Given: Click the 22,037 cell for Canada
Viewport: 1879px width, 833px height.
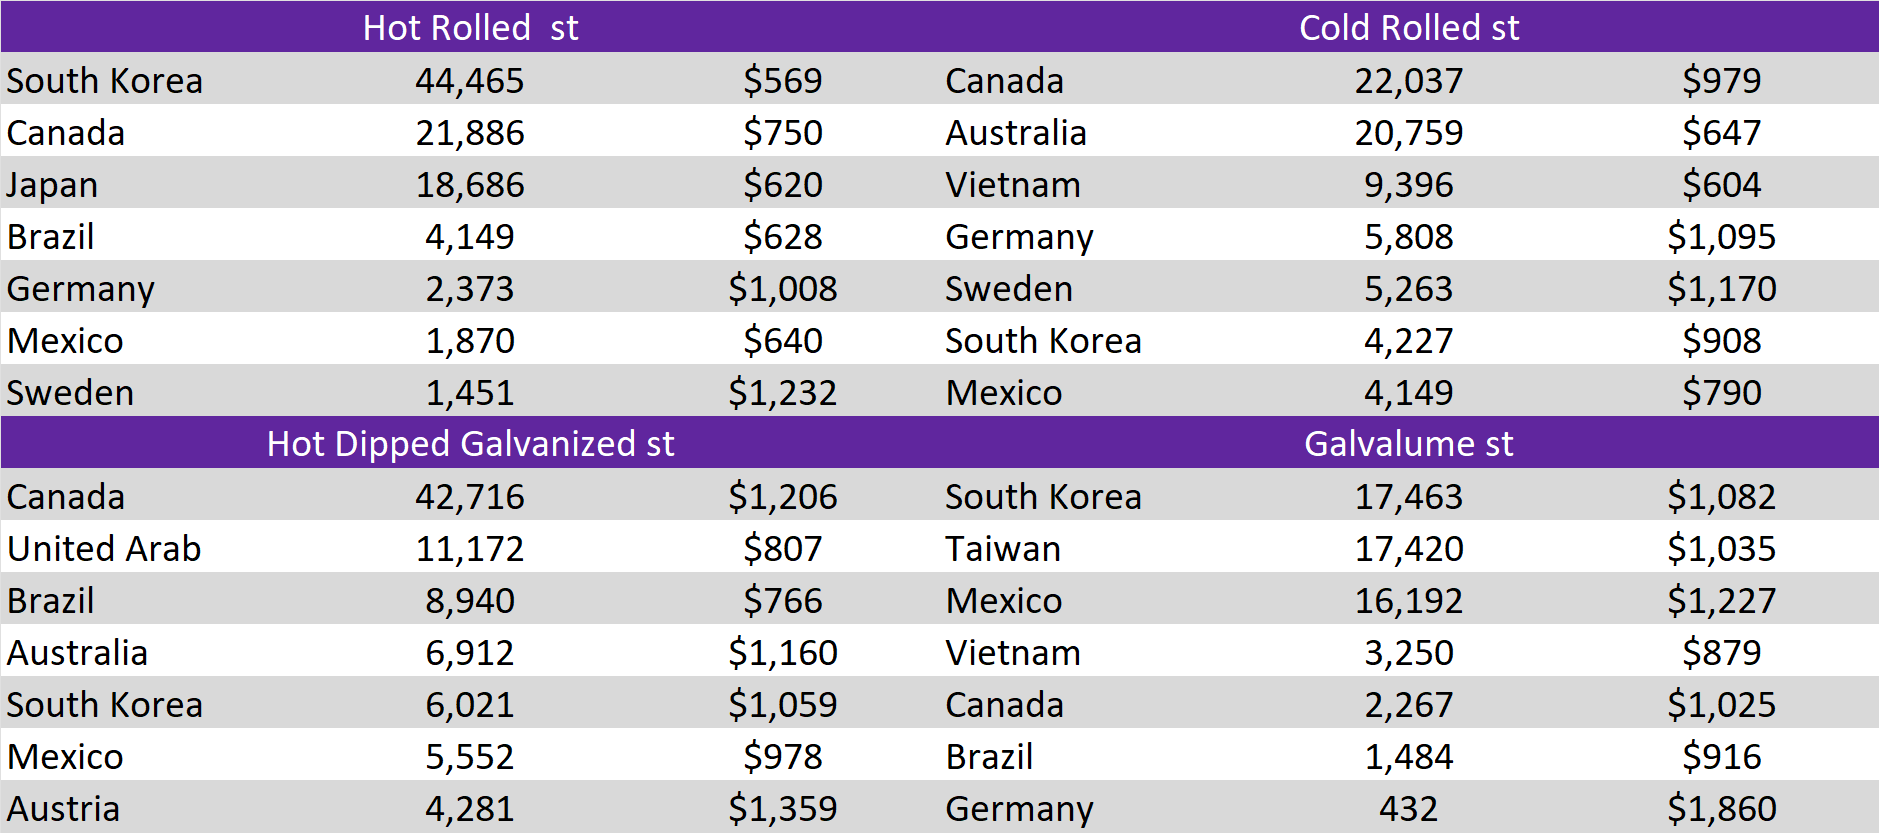Looking at the screenshot, I should (1408, 80).
